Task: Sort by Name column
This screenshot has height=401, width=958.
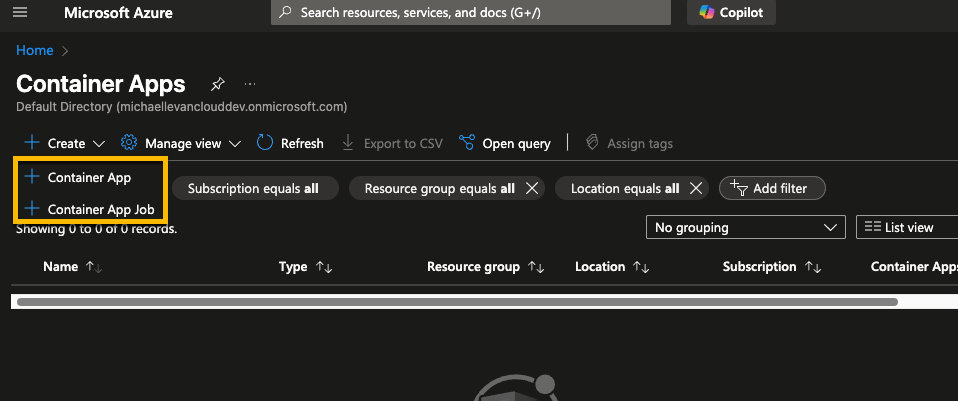Action: click(60, 267)
